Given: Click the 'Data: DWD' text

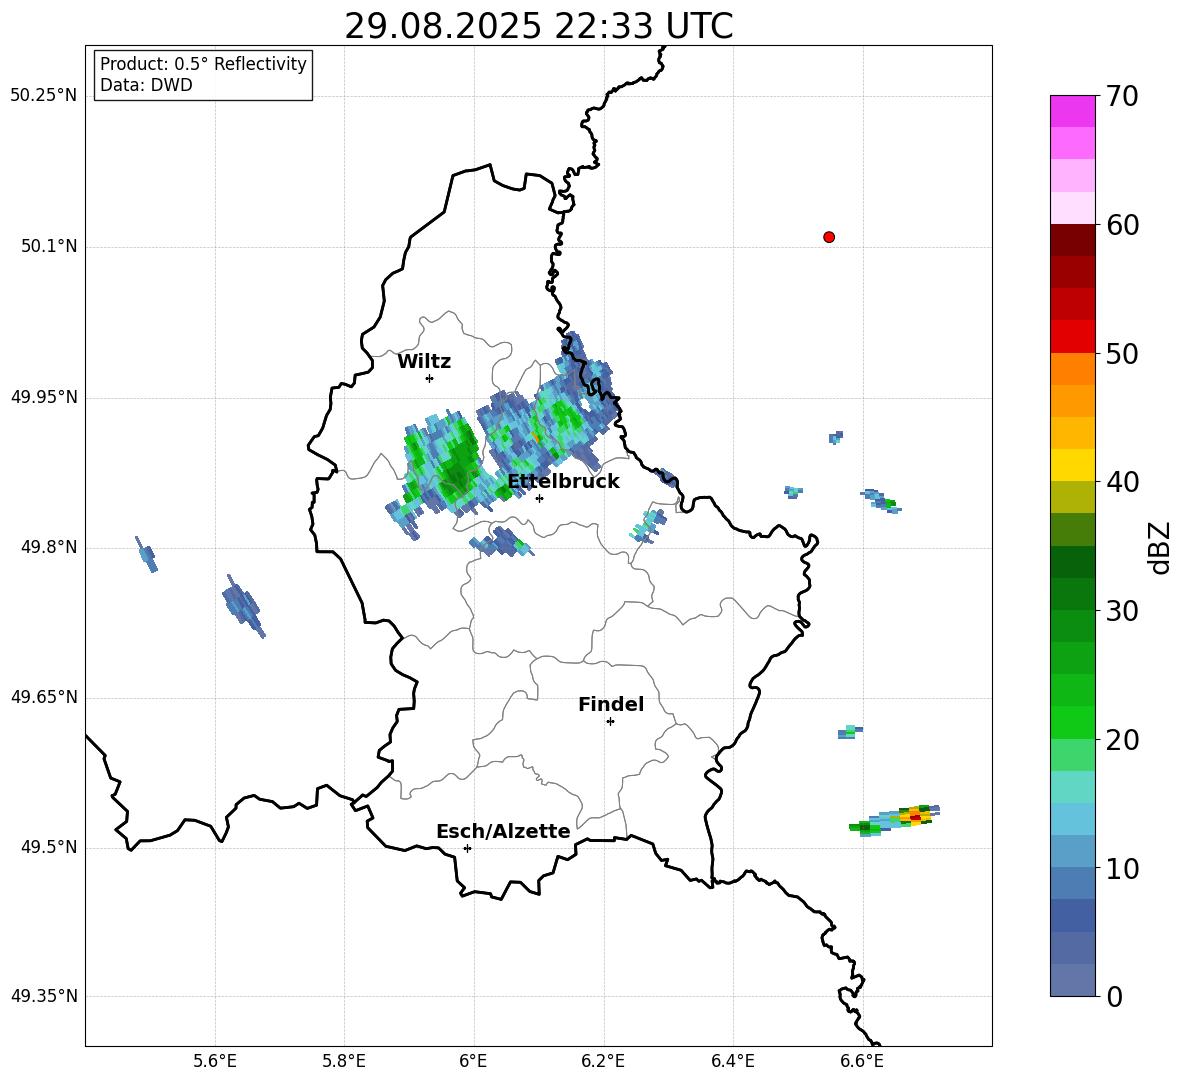Looking at the screenshot, I should point(146,85).
